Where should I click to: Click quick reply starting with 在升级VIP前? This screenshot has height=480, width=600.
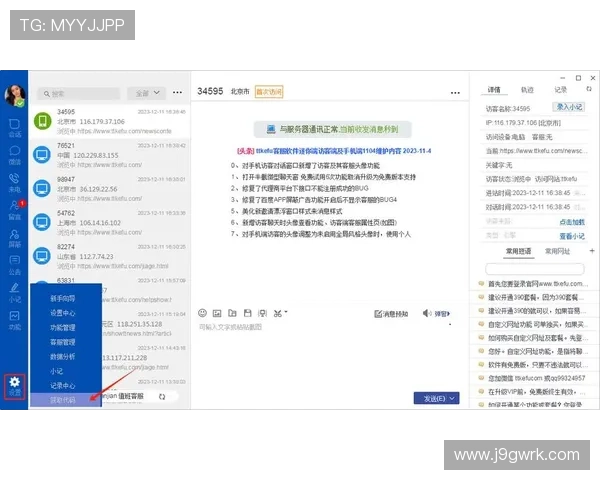(533, 392)
